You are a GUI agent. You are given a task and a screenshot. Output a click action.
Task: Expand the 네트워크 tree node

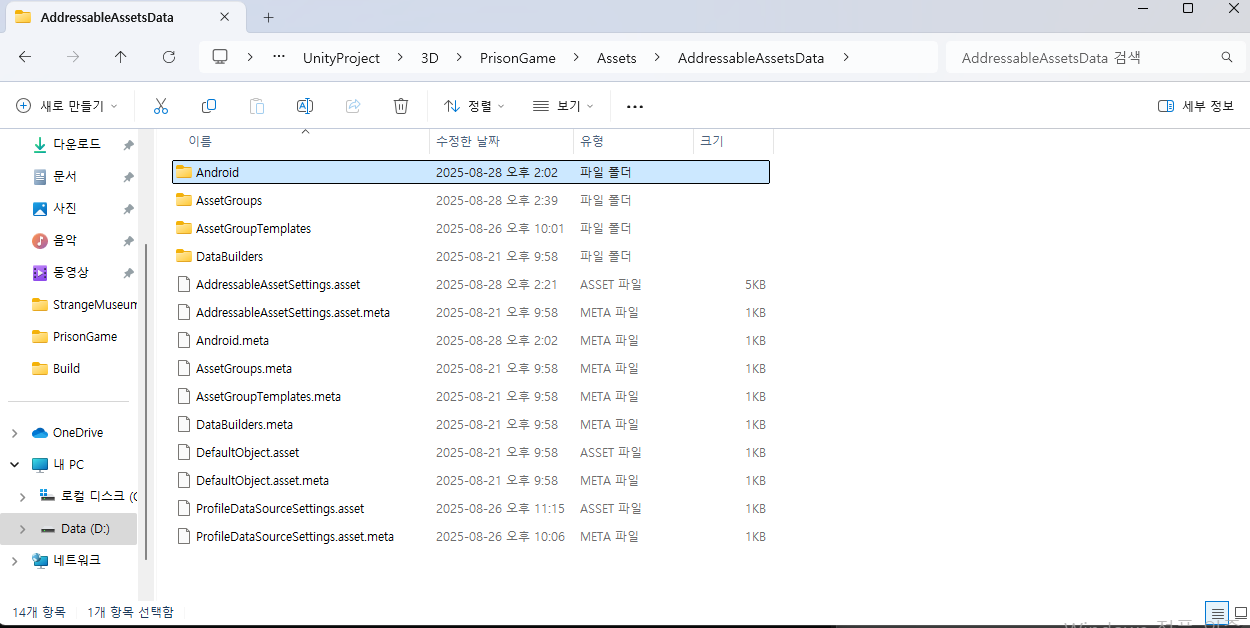click(x=14, y=561)
